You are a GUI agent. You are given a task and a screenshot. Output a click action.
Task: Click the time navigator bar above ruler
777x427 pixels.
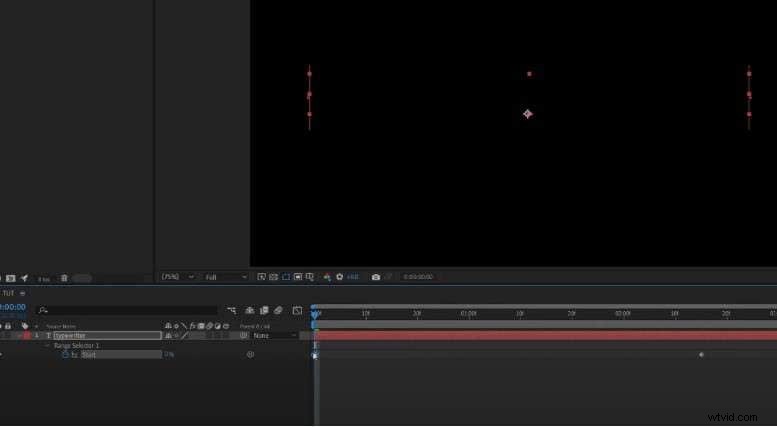545,306
